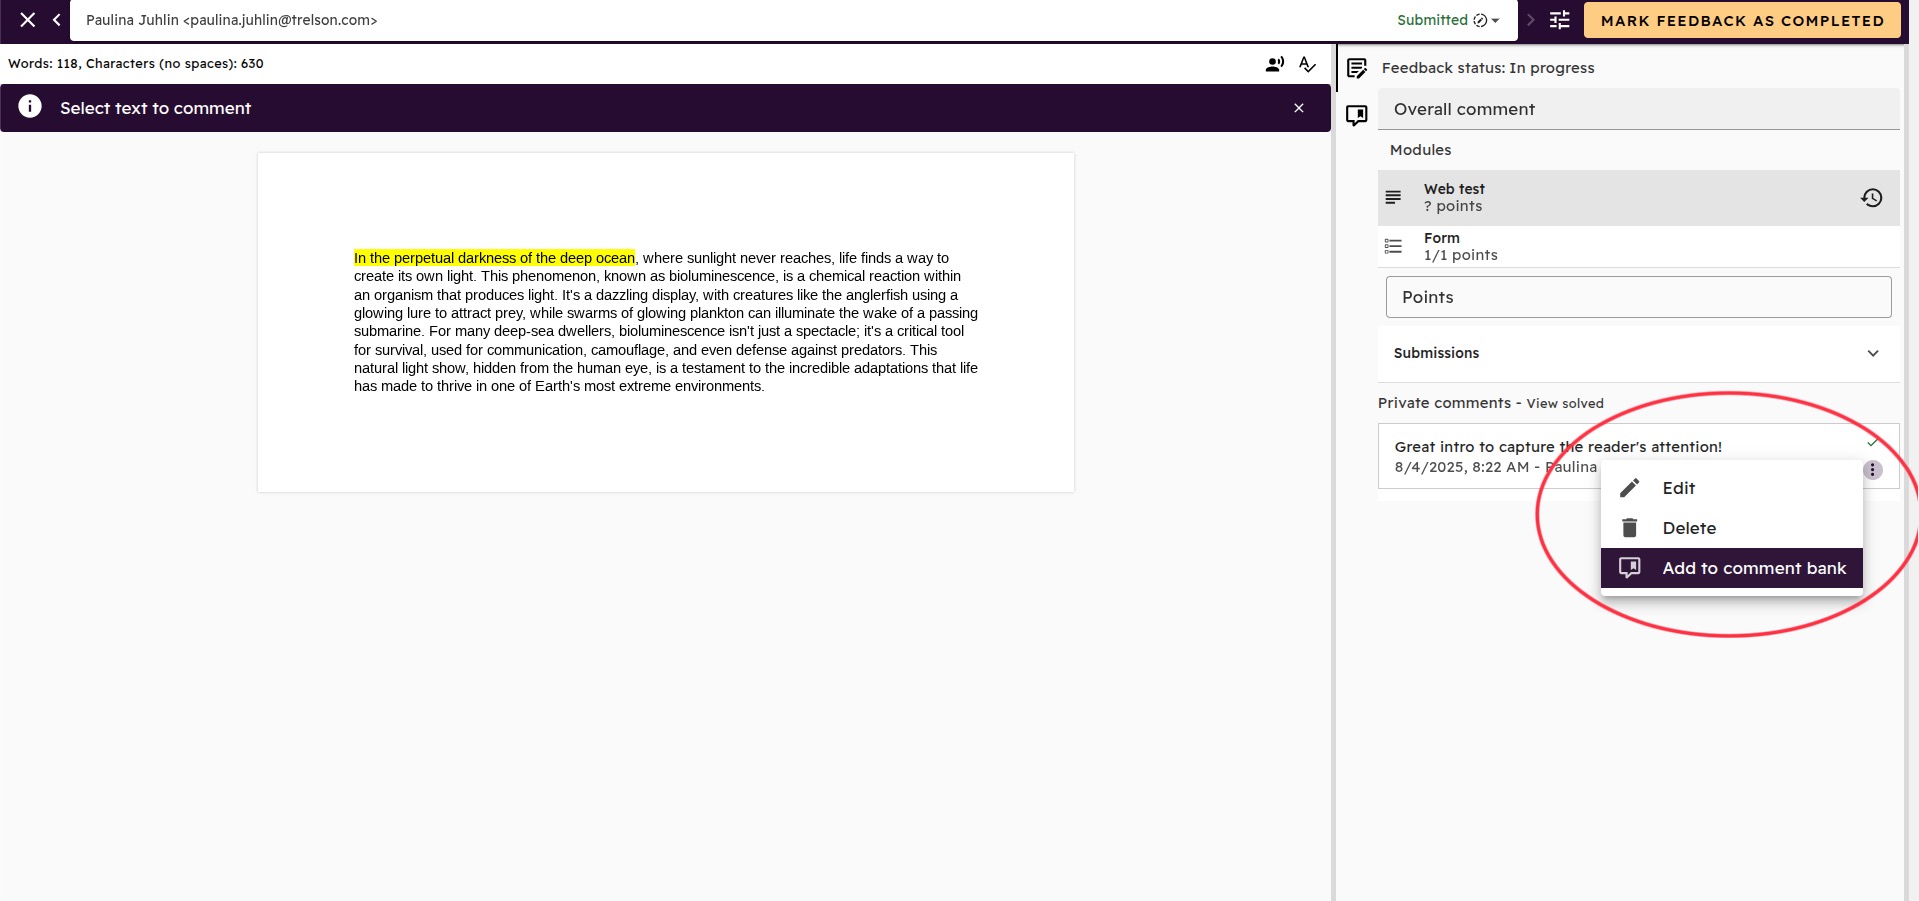Click the text-to-speech voice icon
This screenshot has width=1919, height=901.
1274,64
